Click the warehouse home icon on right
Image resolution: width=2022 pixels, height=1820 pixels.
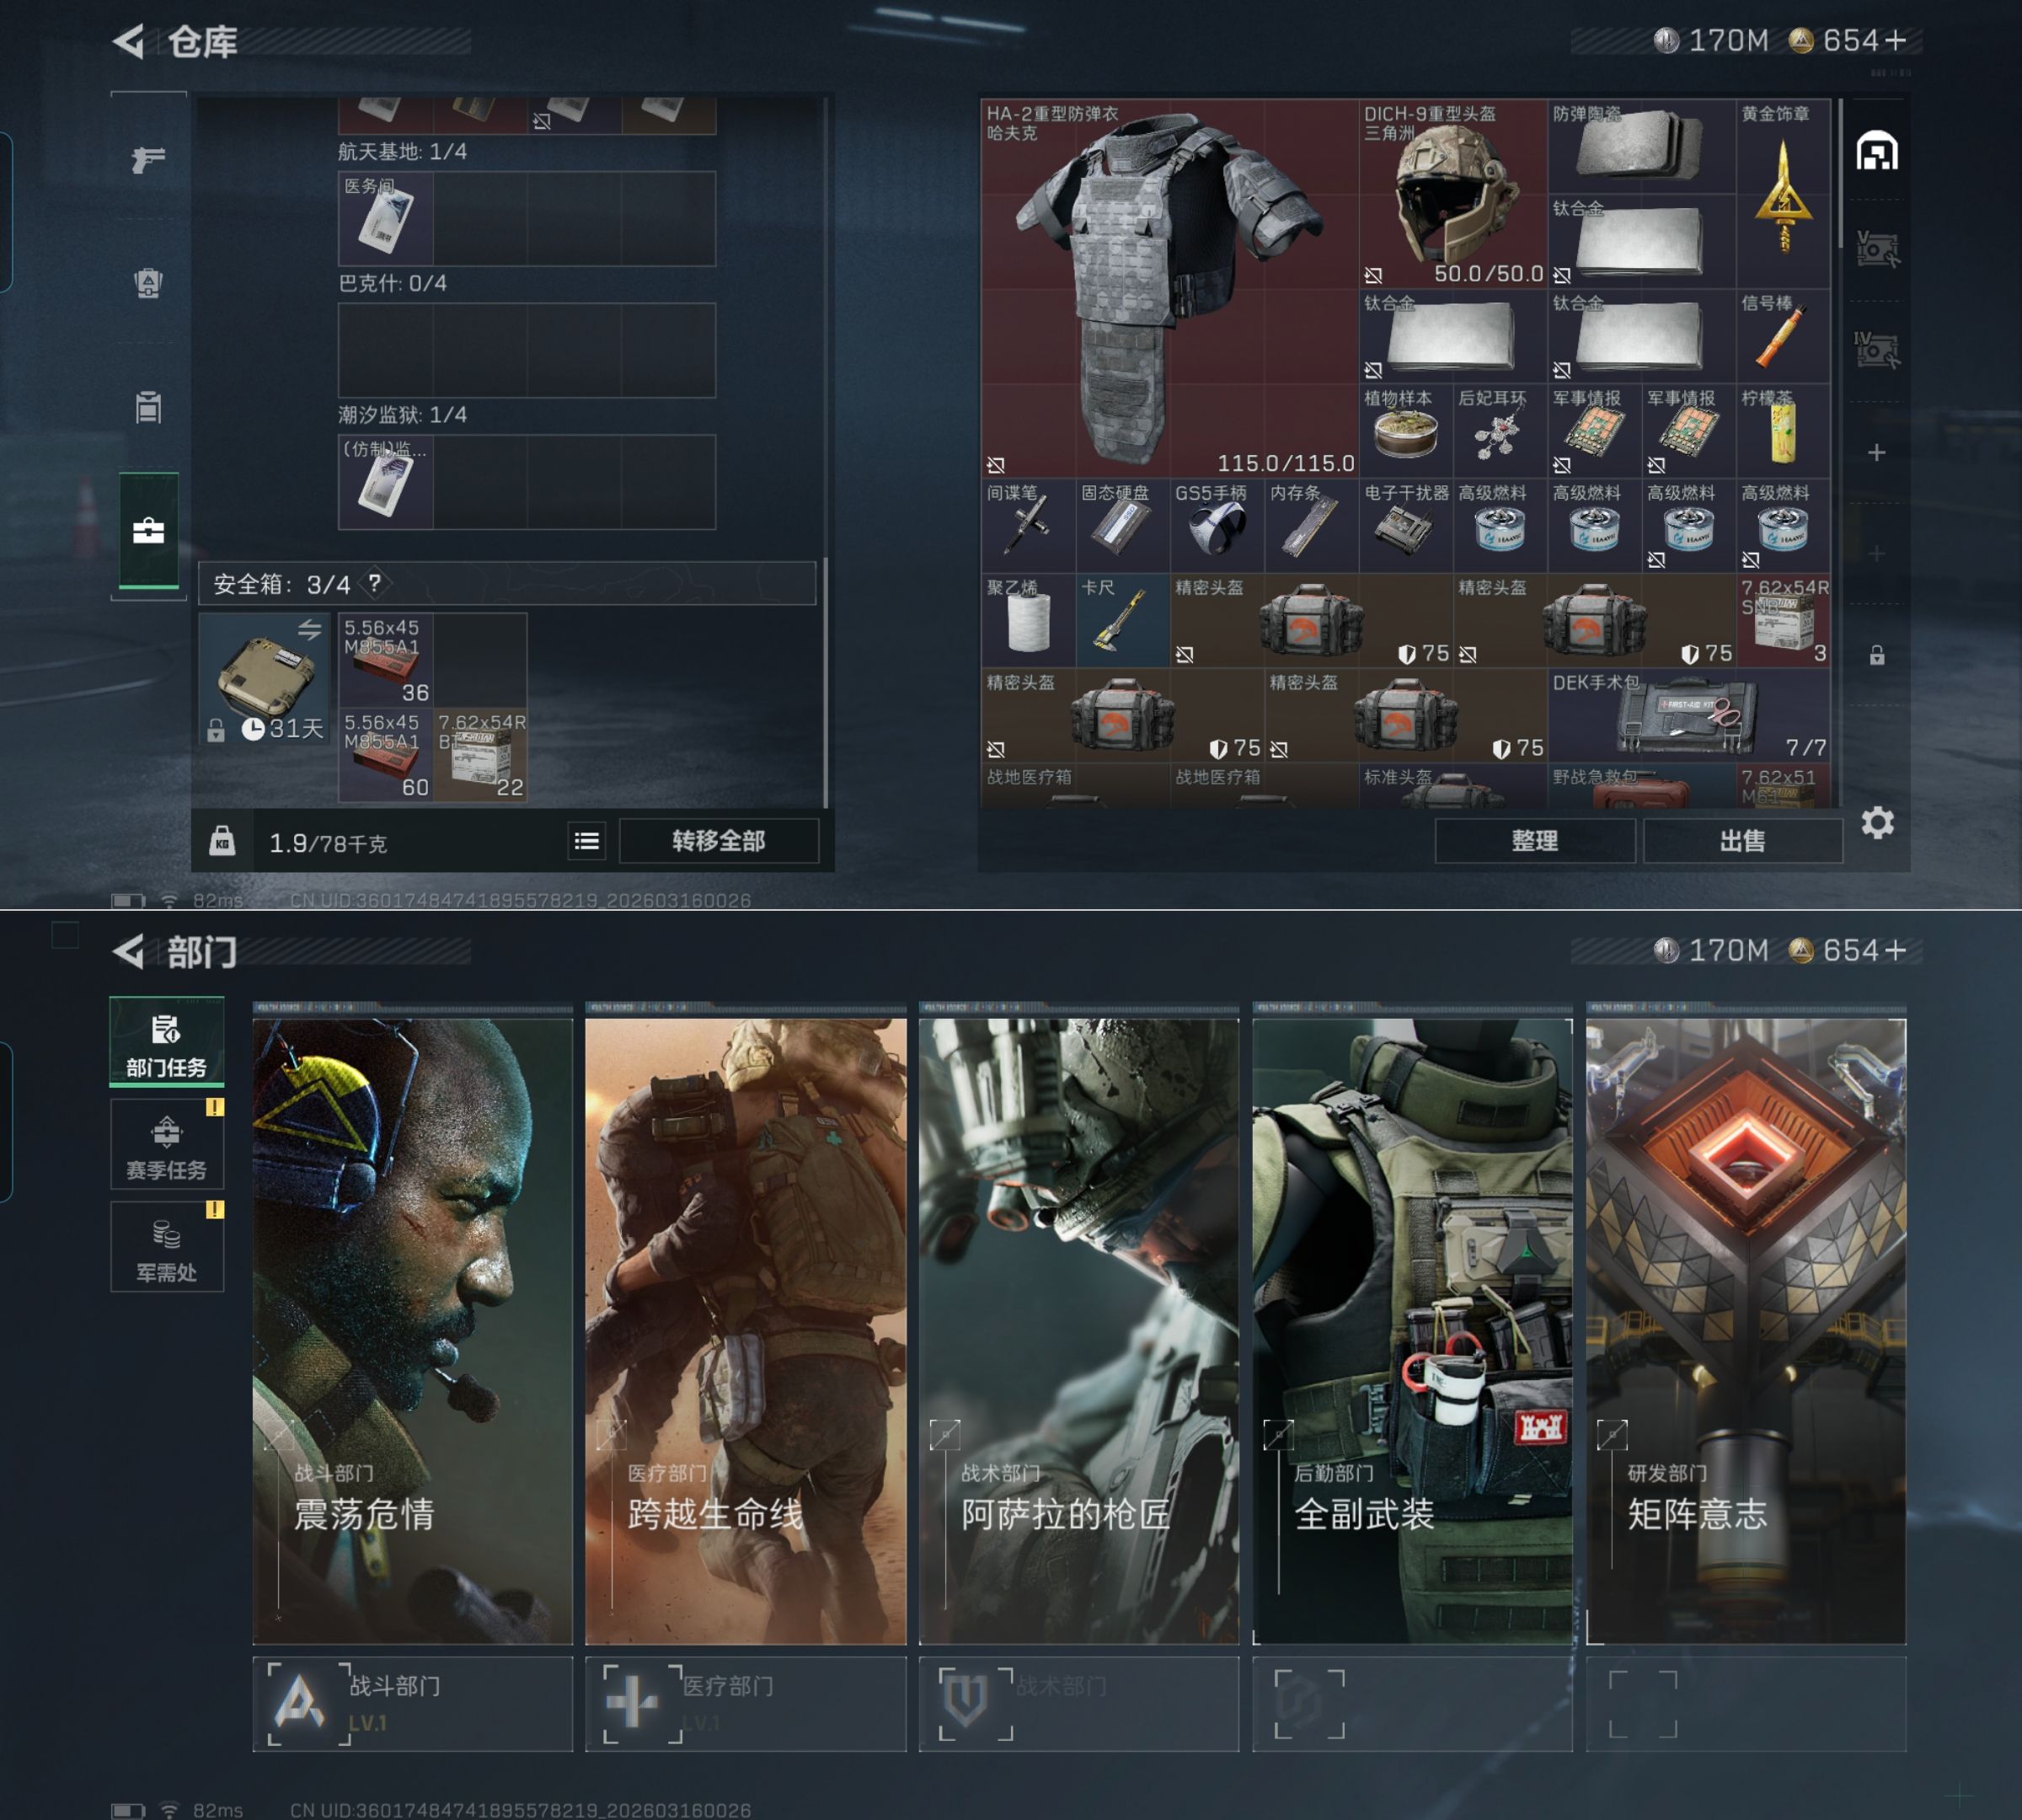(1876, 152)
